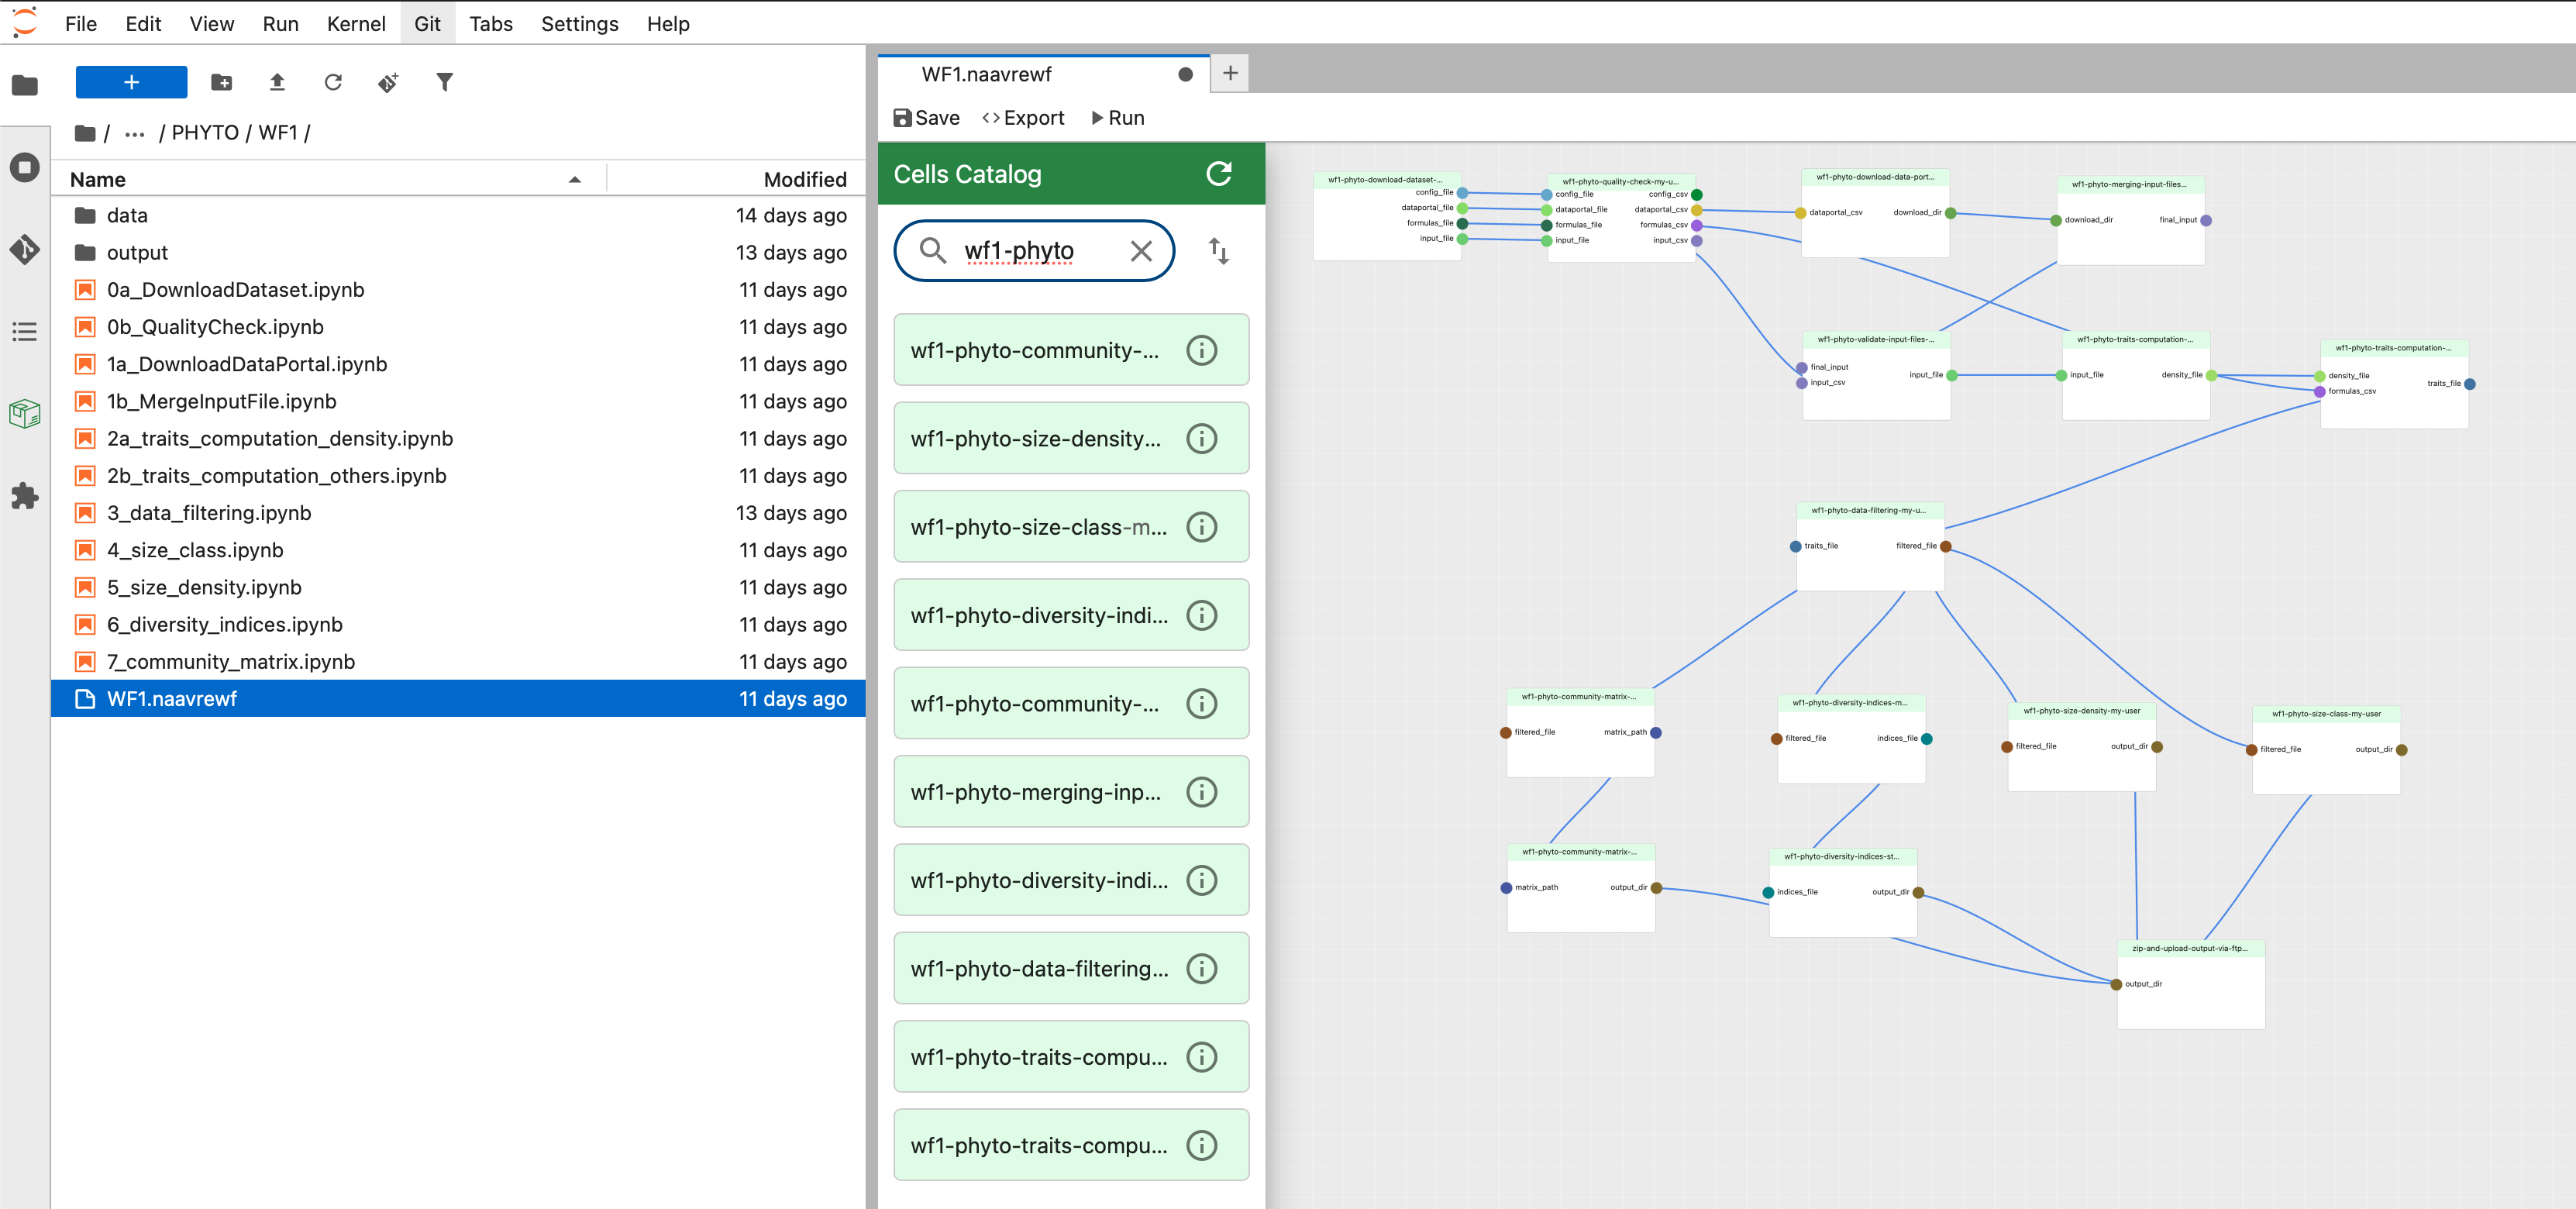The width and height of the screenshot is (2576, 1209).
Task: Open the table of contents panel
Action: tap(24, 331)
